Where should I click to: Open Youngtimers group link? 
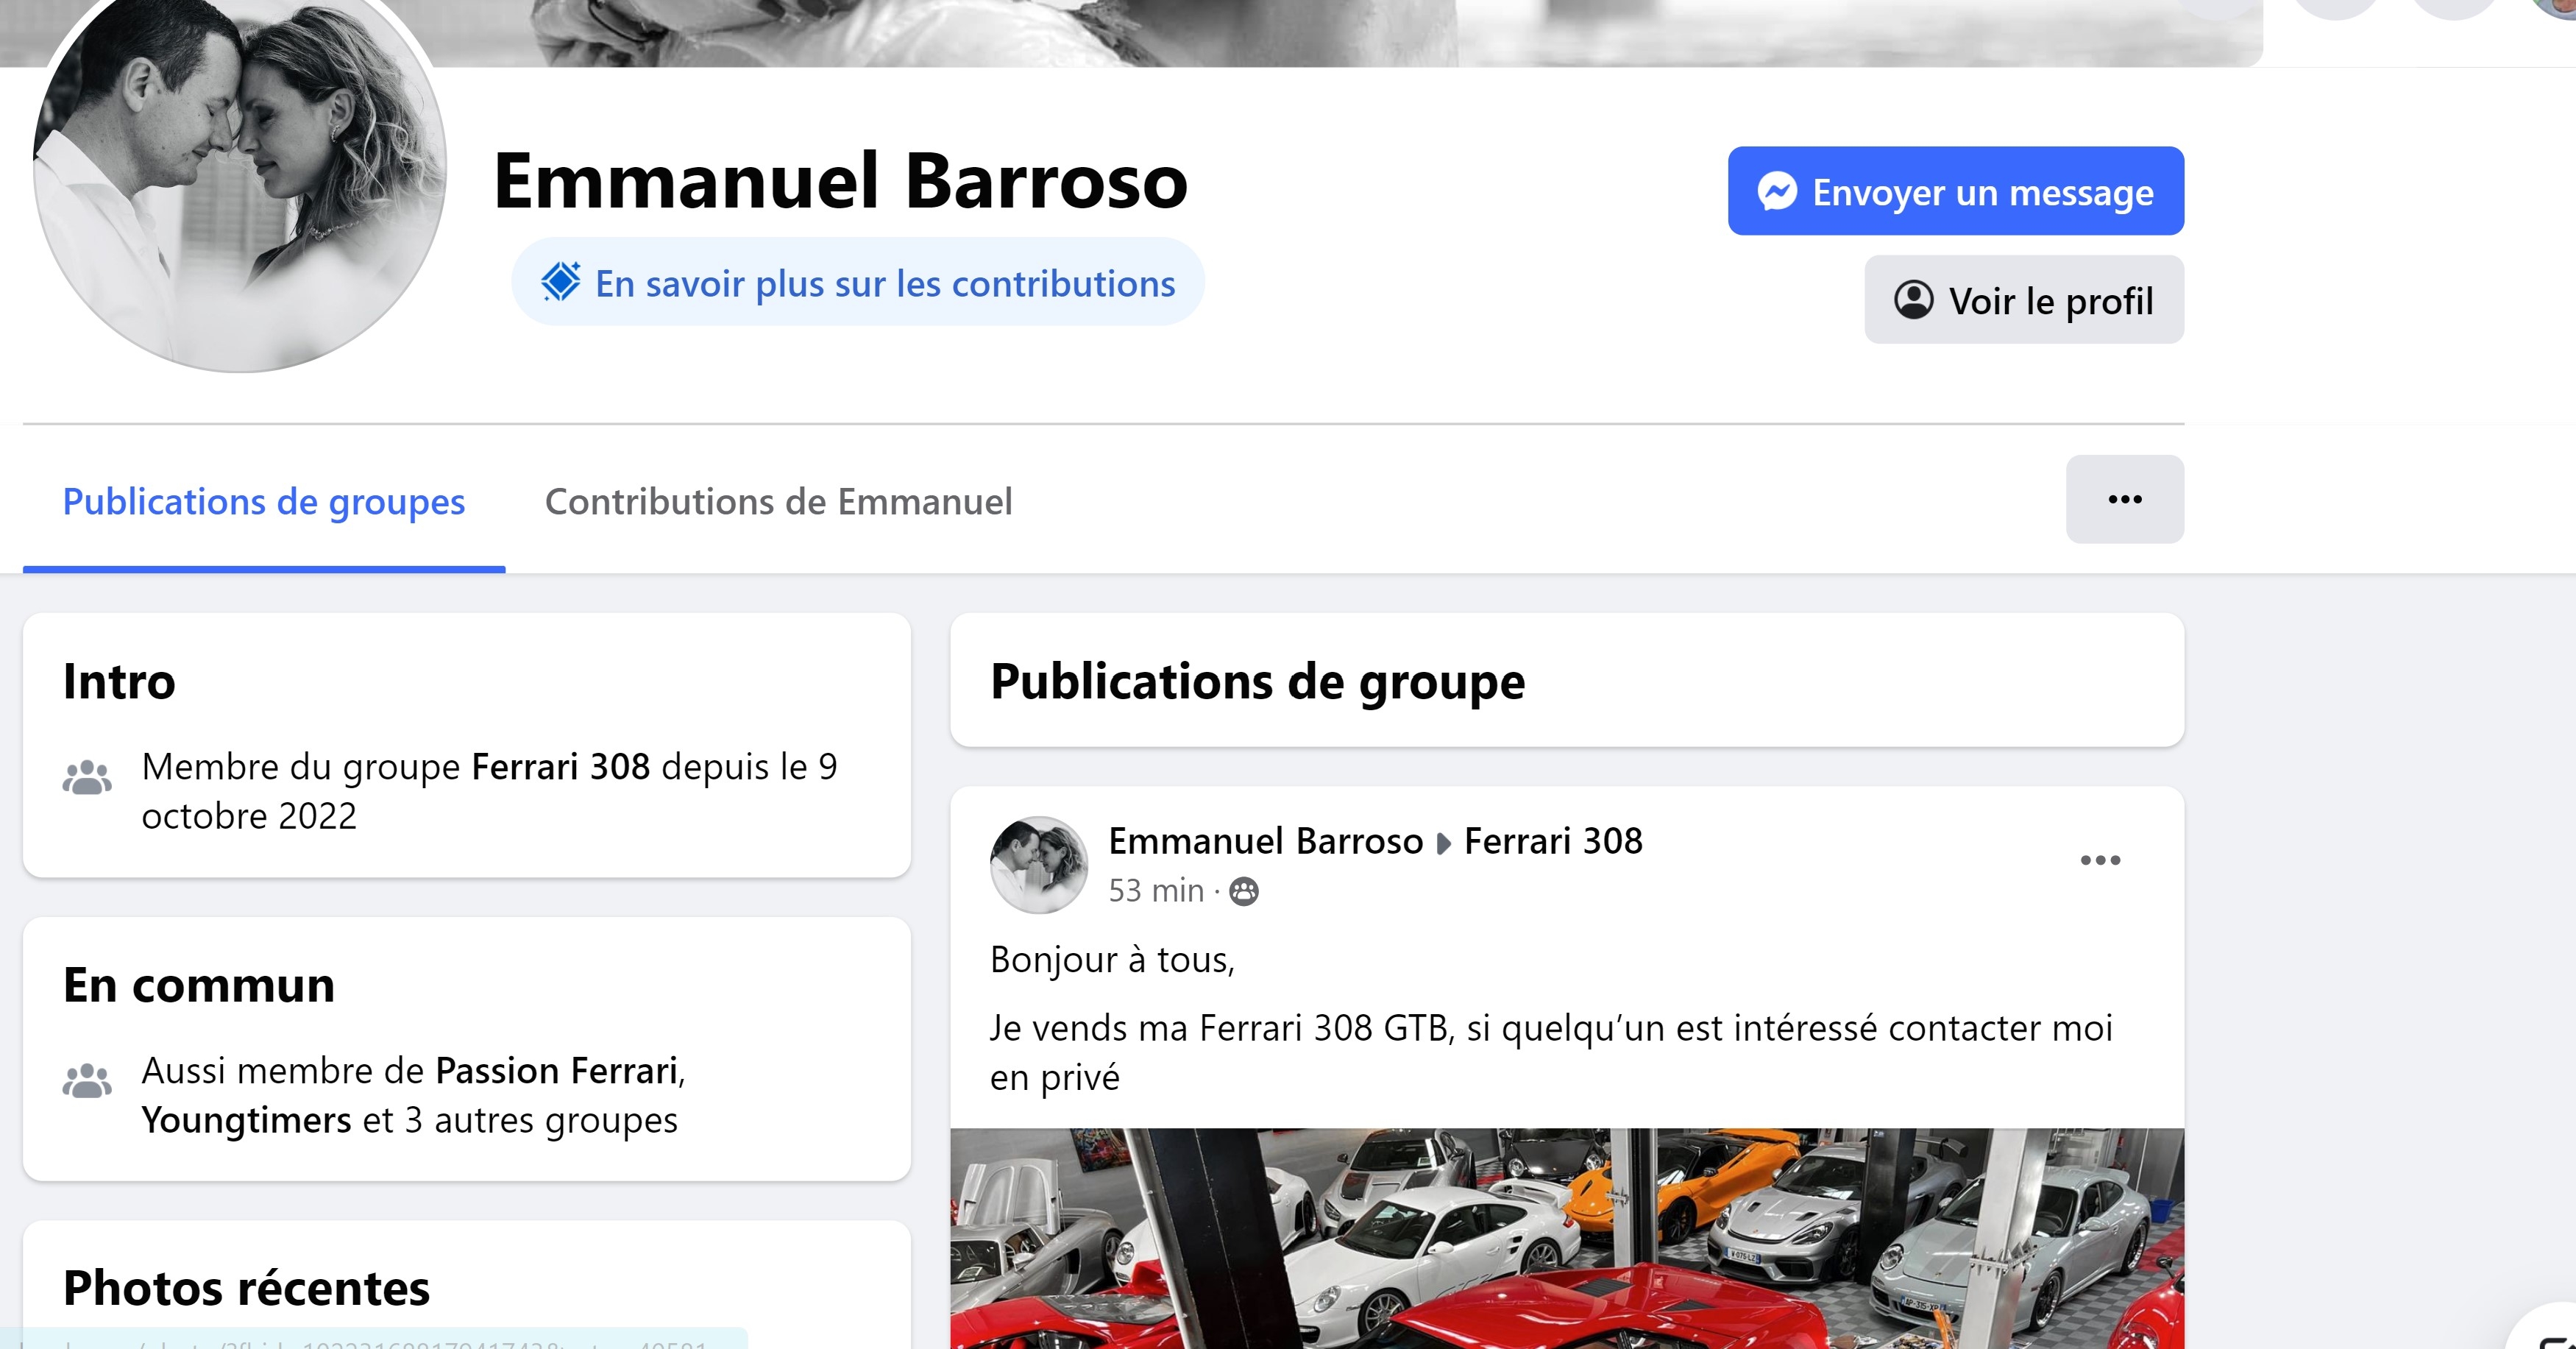246,1120
